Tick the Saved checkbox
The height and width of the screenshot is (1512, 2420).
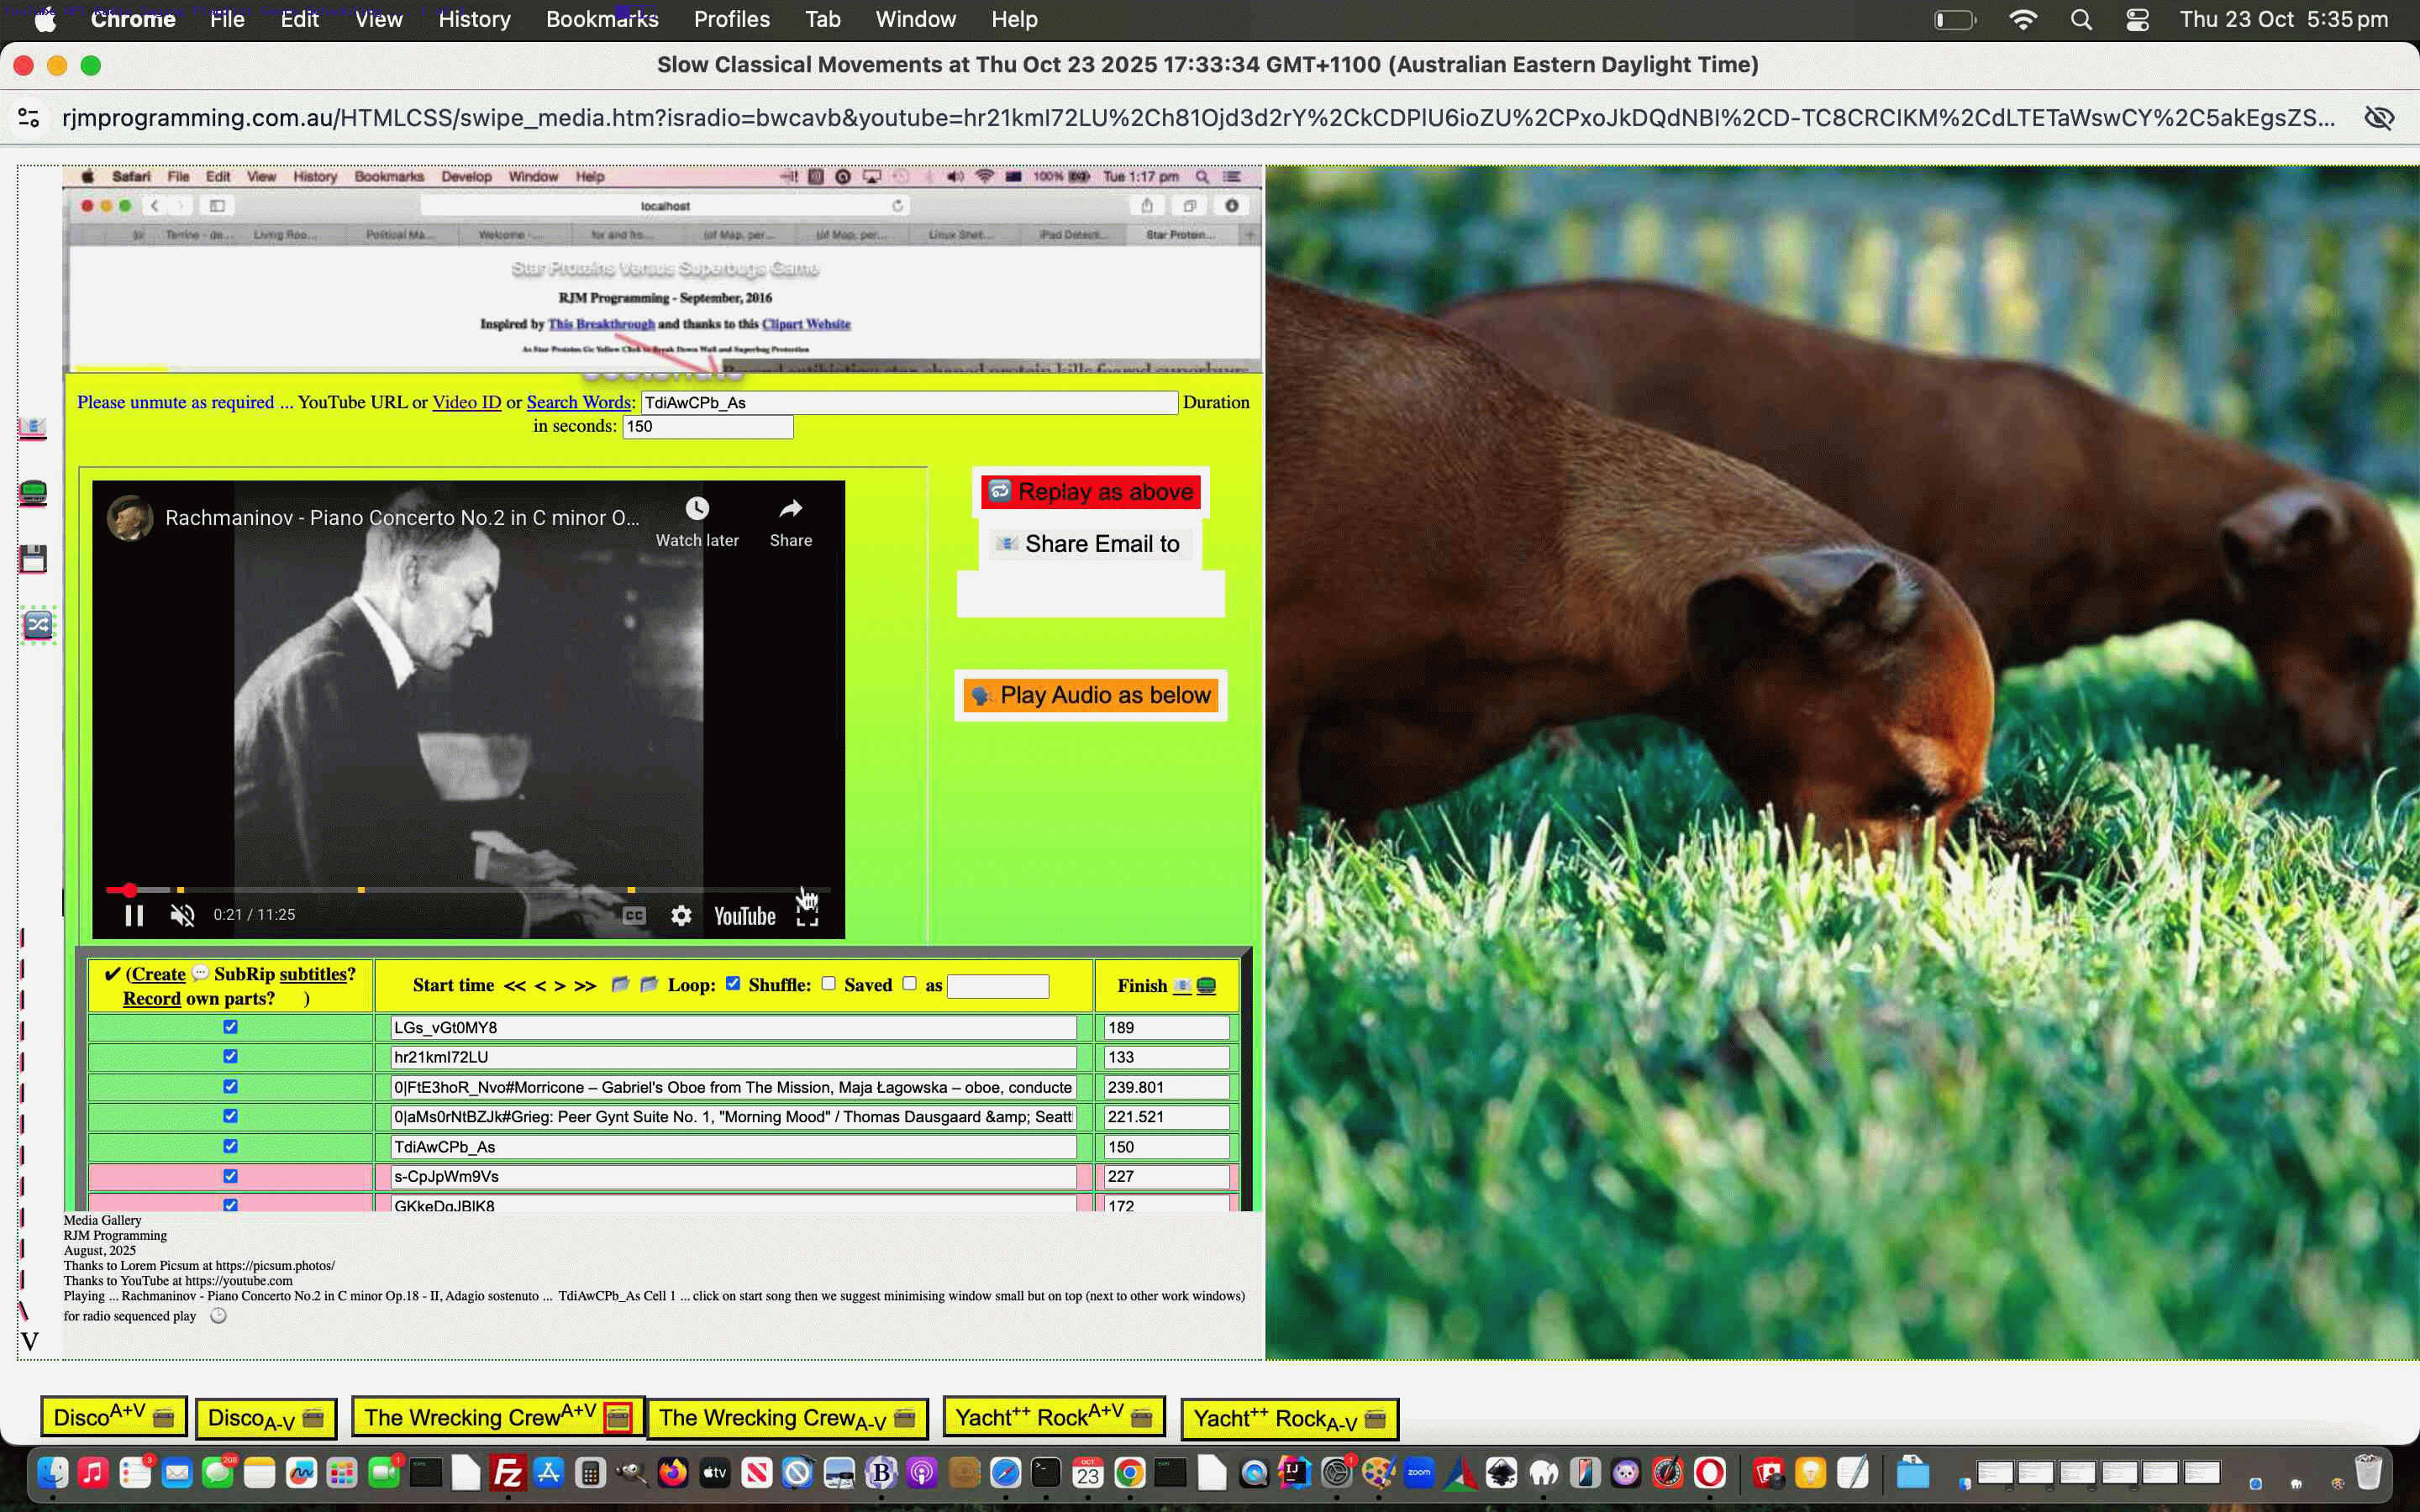(x=909, y=983)
